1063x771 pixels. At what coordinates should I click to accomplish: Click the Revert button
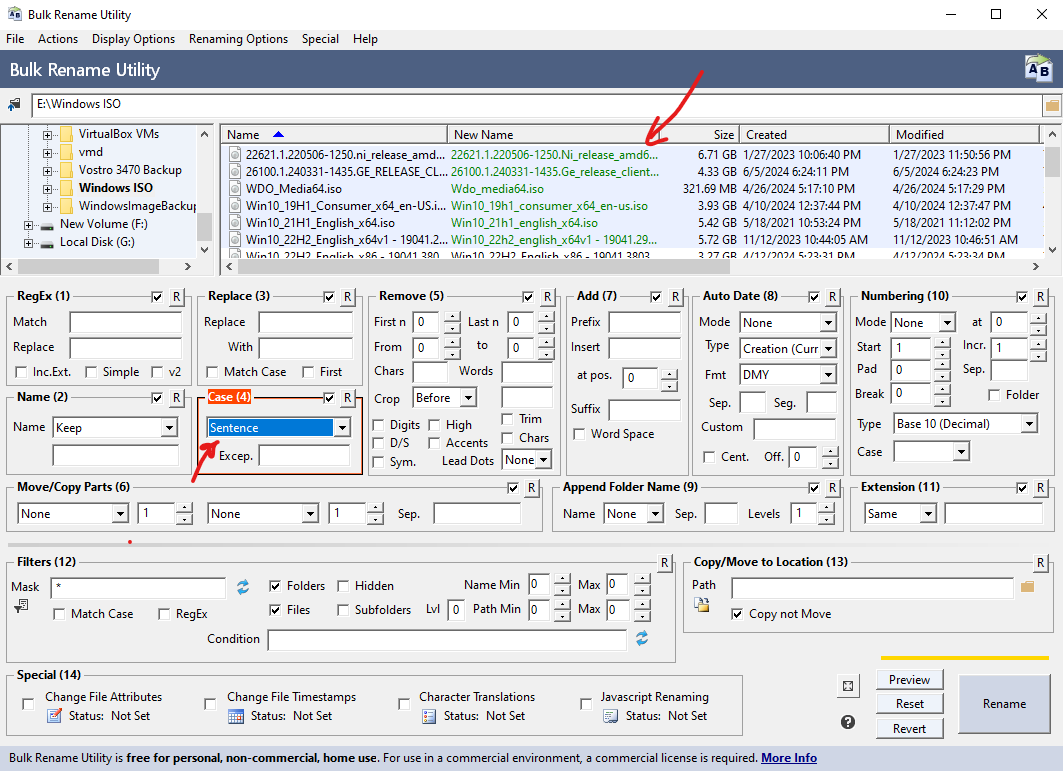(909, 729)
